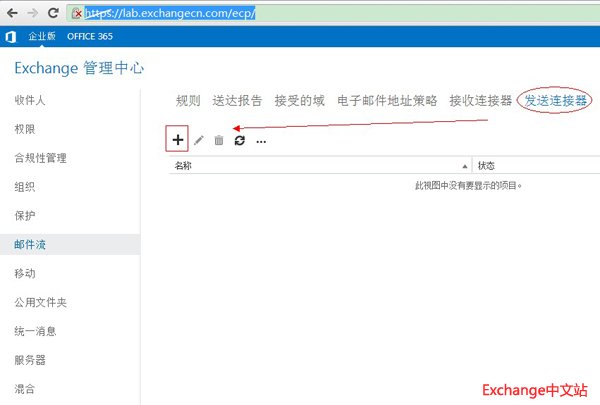The height and width of the screenshot is (405, 600).
Task: Click the pencil edit icon
Action: (x=199, y=141)
